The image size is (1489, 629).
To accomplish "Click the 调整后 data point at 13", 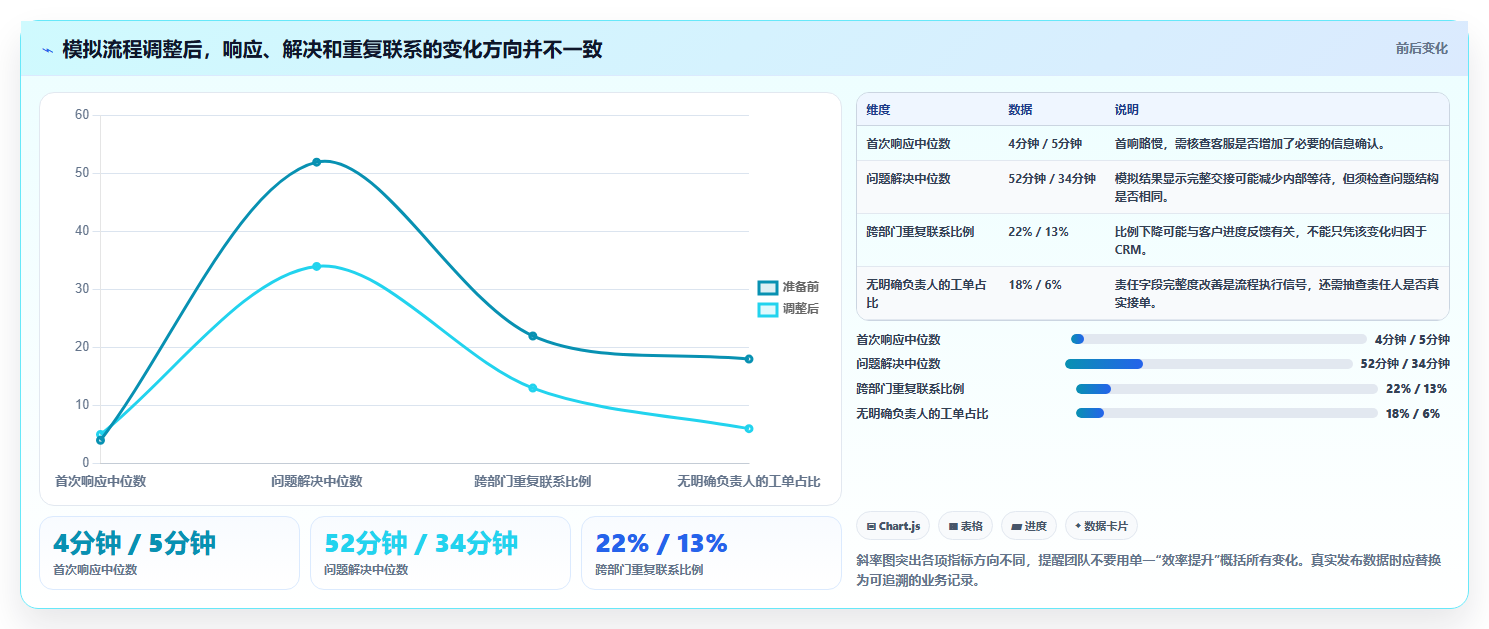I will point(533,388).
